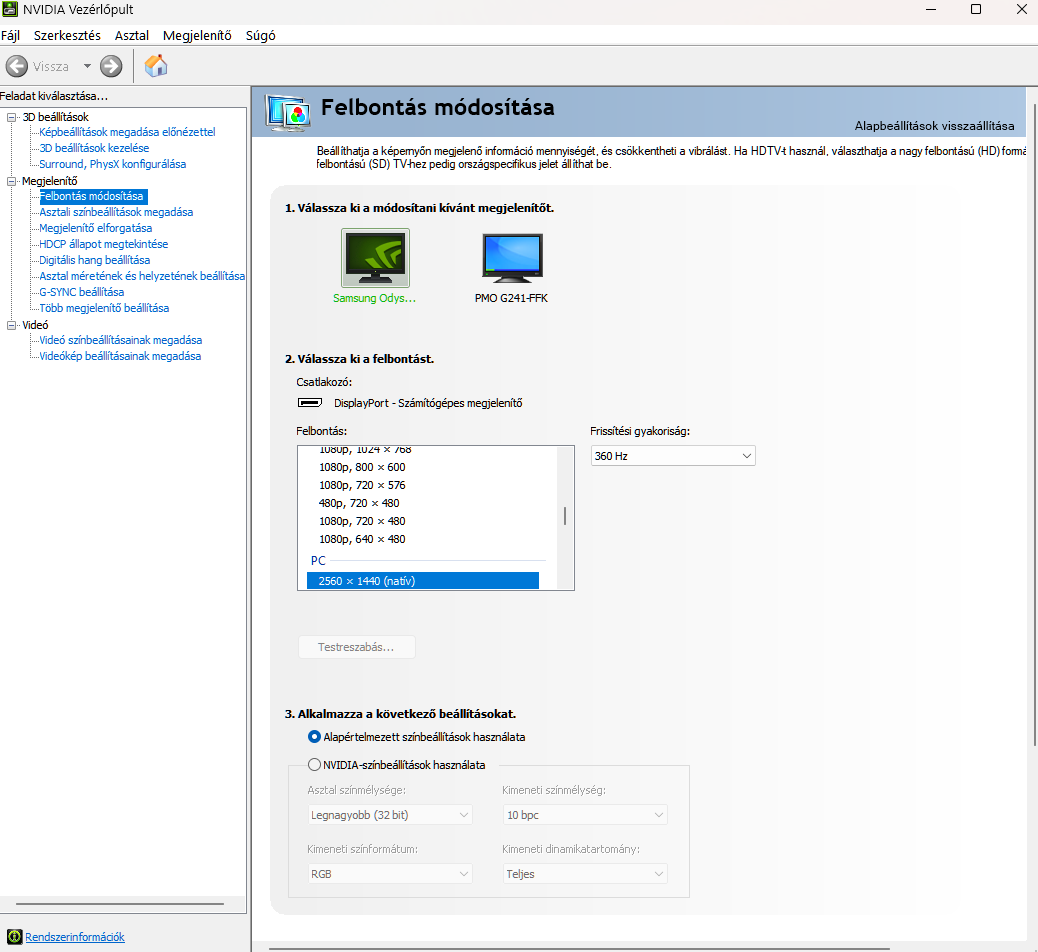The width and height of the screenshot is (1038, 952).
Task: Open the Asztal színmélysége dropdown
Action: (390, 815)
